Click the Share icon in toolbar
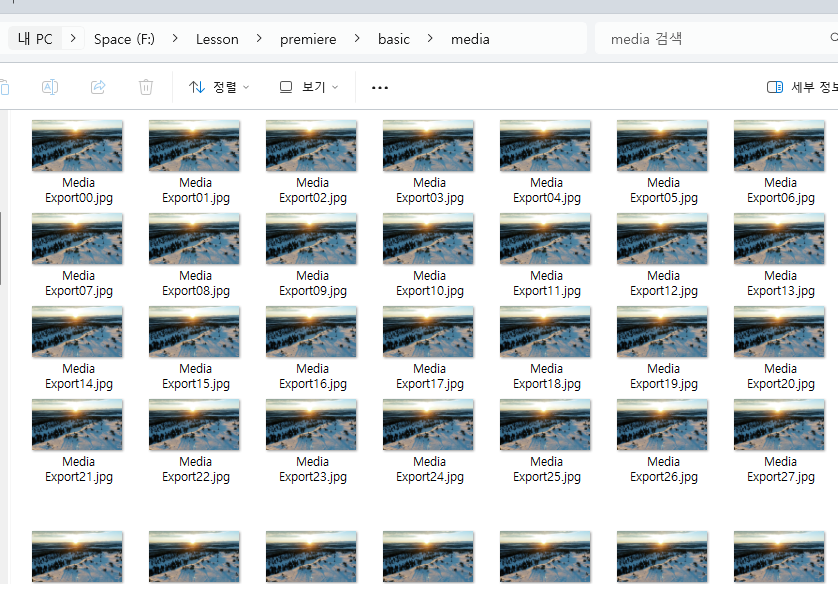Image resolution: width=838 pixels, height=590 pixels. click(x=98, y=87)
